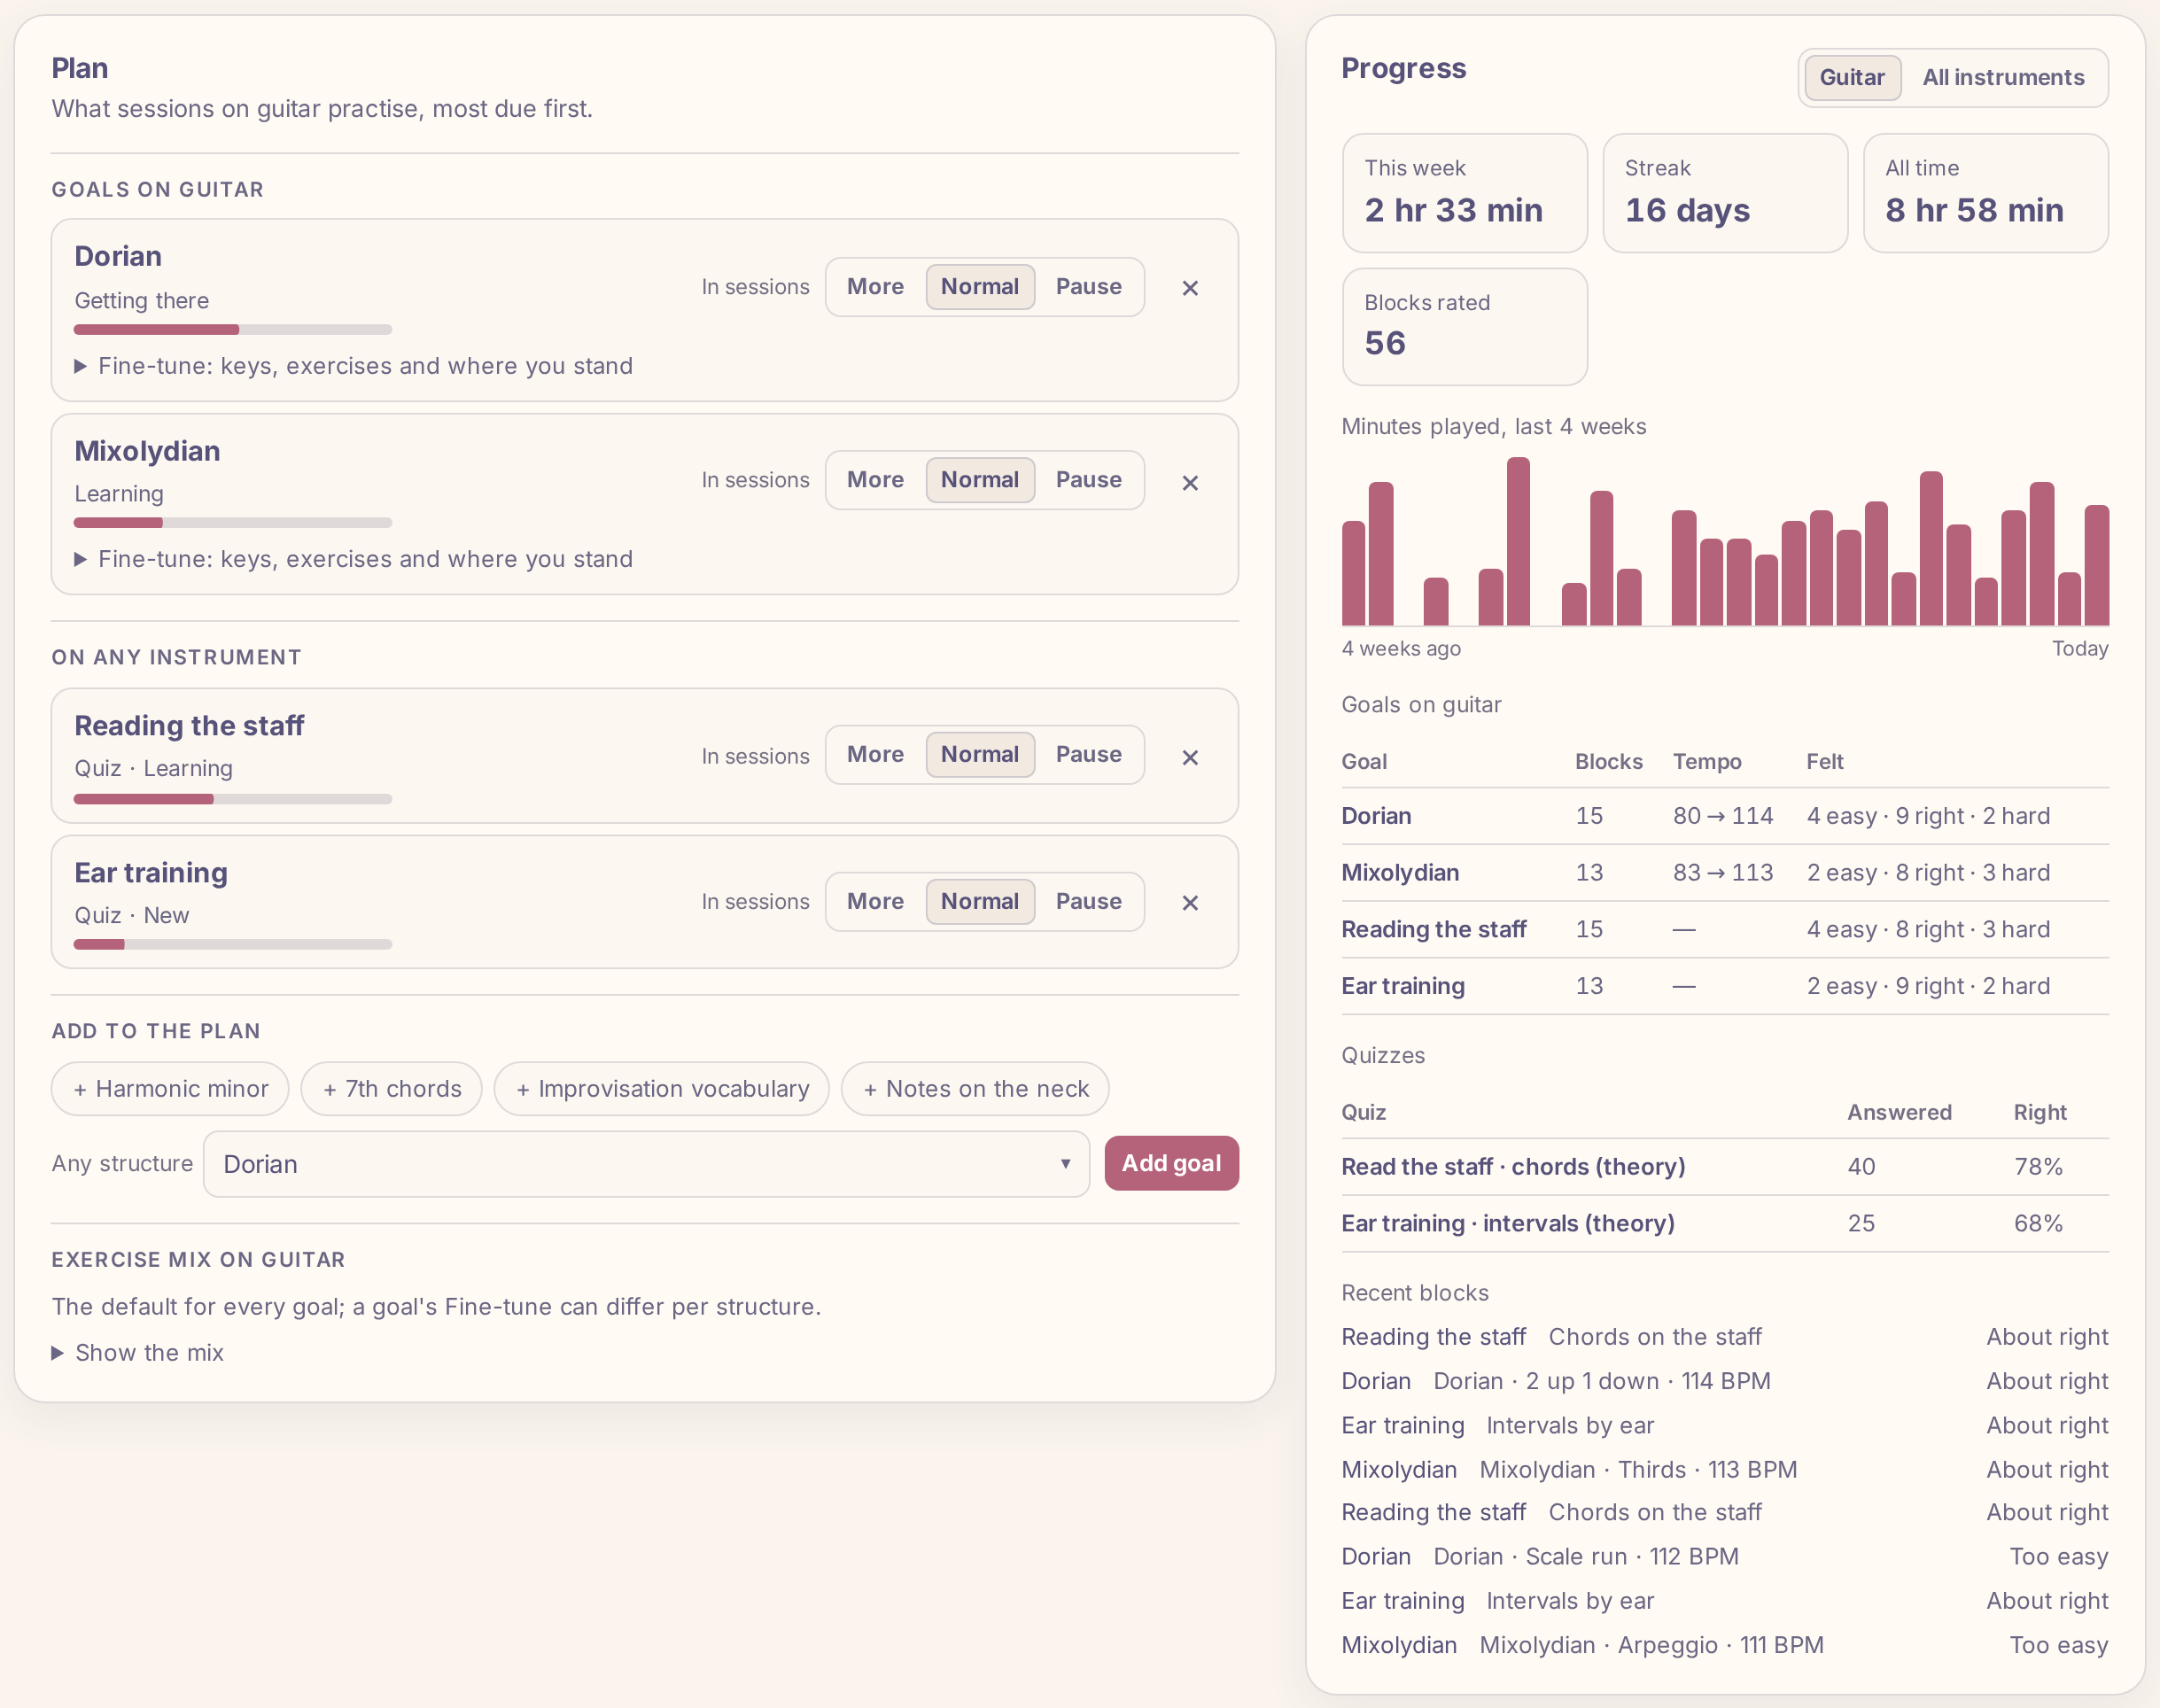This screenshot has width=2160, height=1708.
Task: Add Notes on the neck to plan
Action: pos(975,1089)
